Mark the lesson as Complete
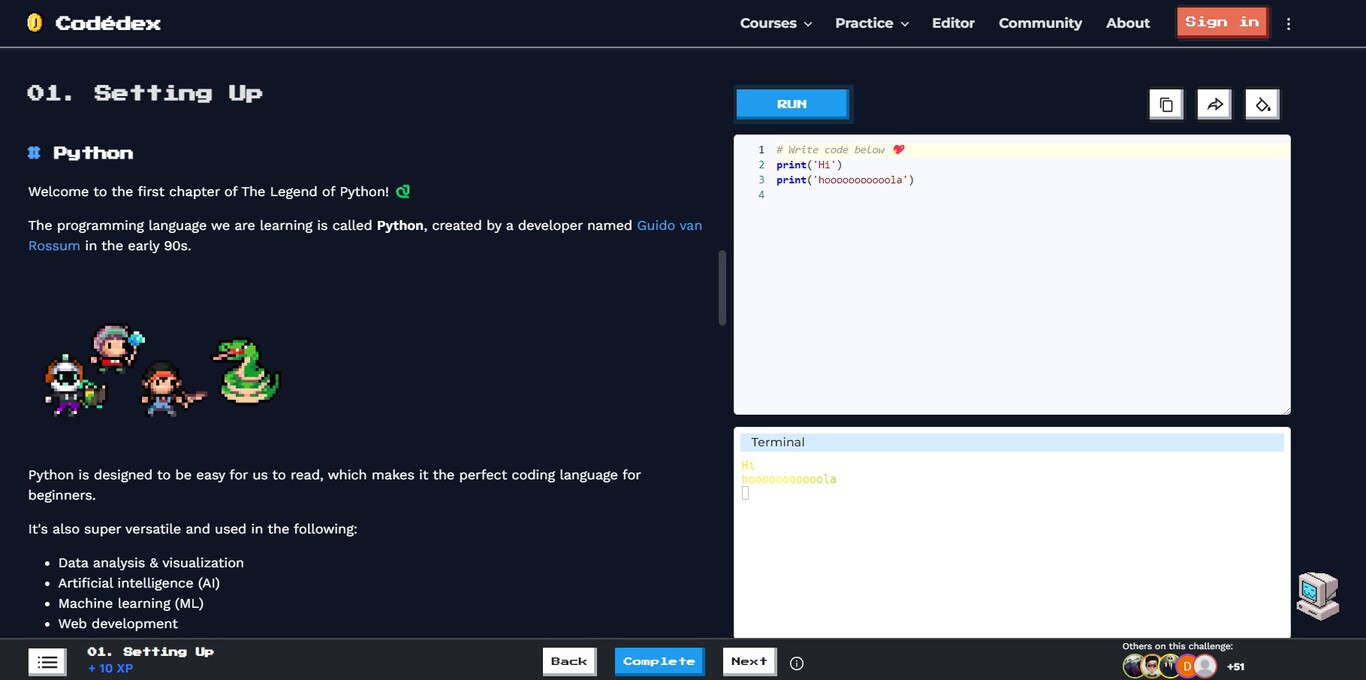 659,661
